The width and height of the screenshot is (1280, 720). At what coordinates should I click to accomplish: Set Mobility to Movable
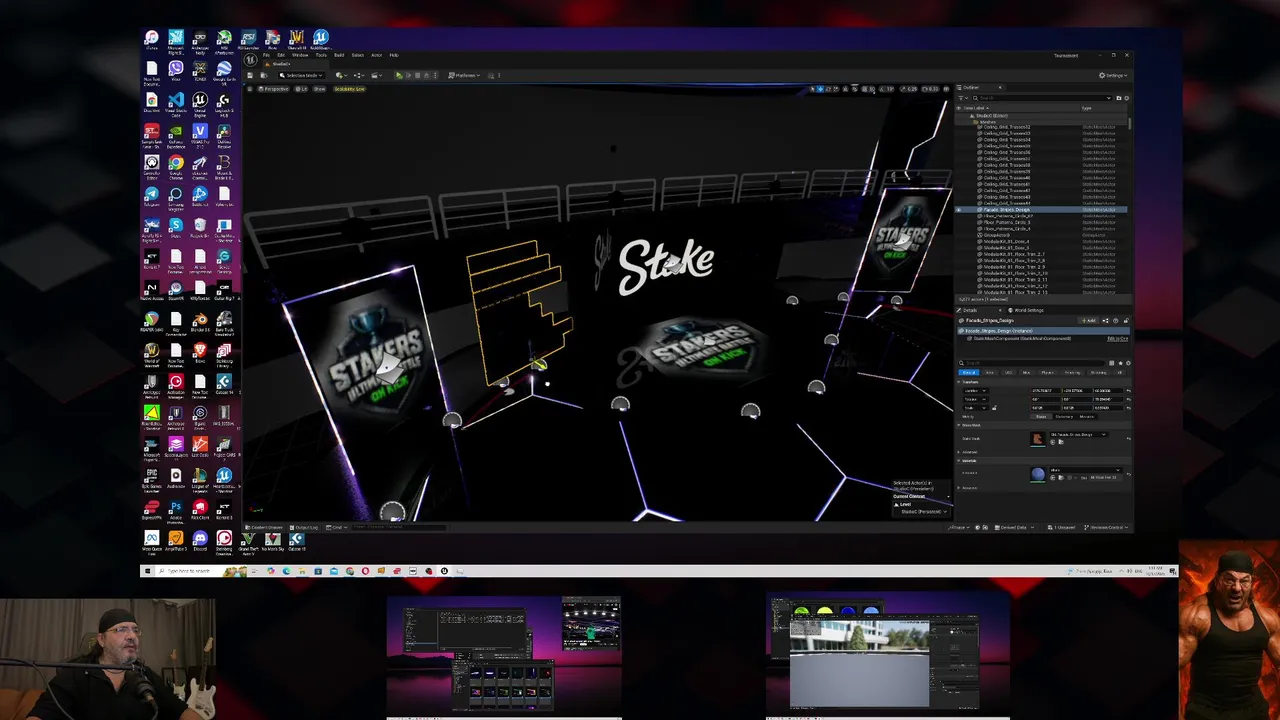(1086, 417)
